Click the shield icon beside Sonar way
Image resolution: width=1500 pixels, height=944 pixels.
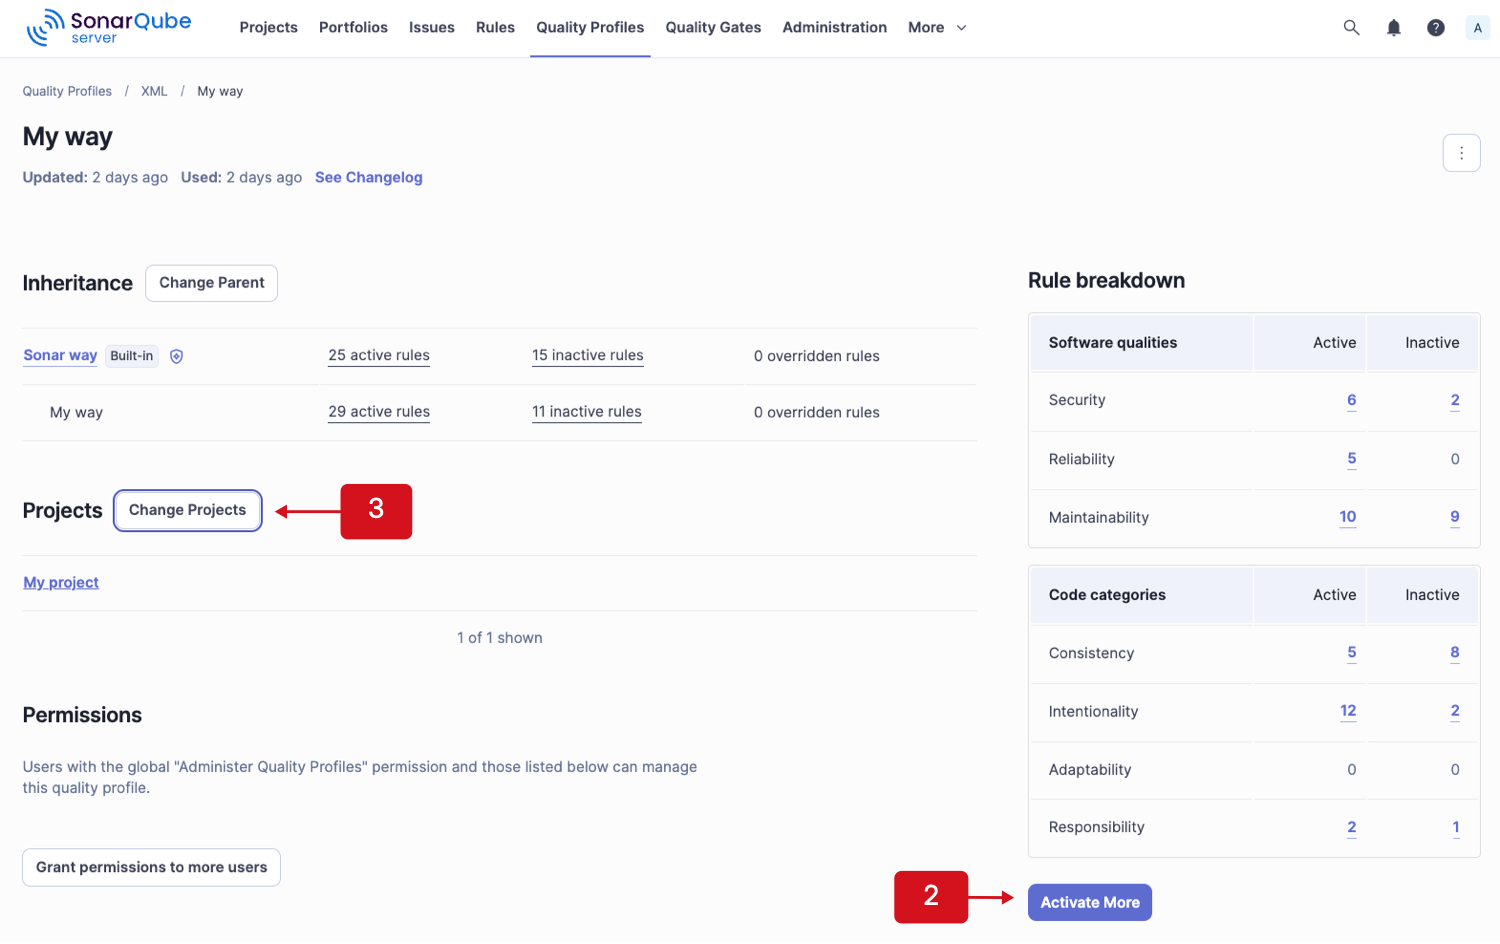176,356
